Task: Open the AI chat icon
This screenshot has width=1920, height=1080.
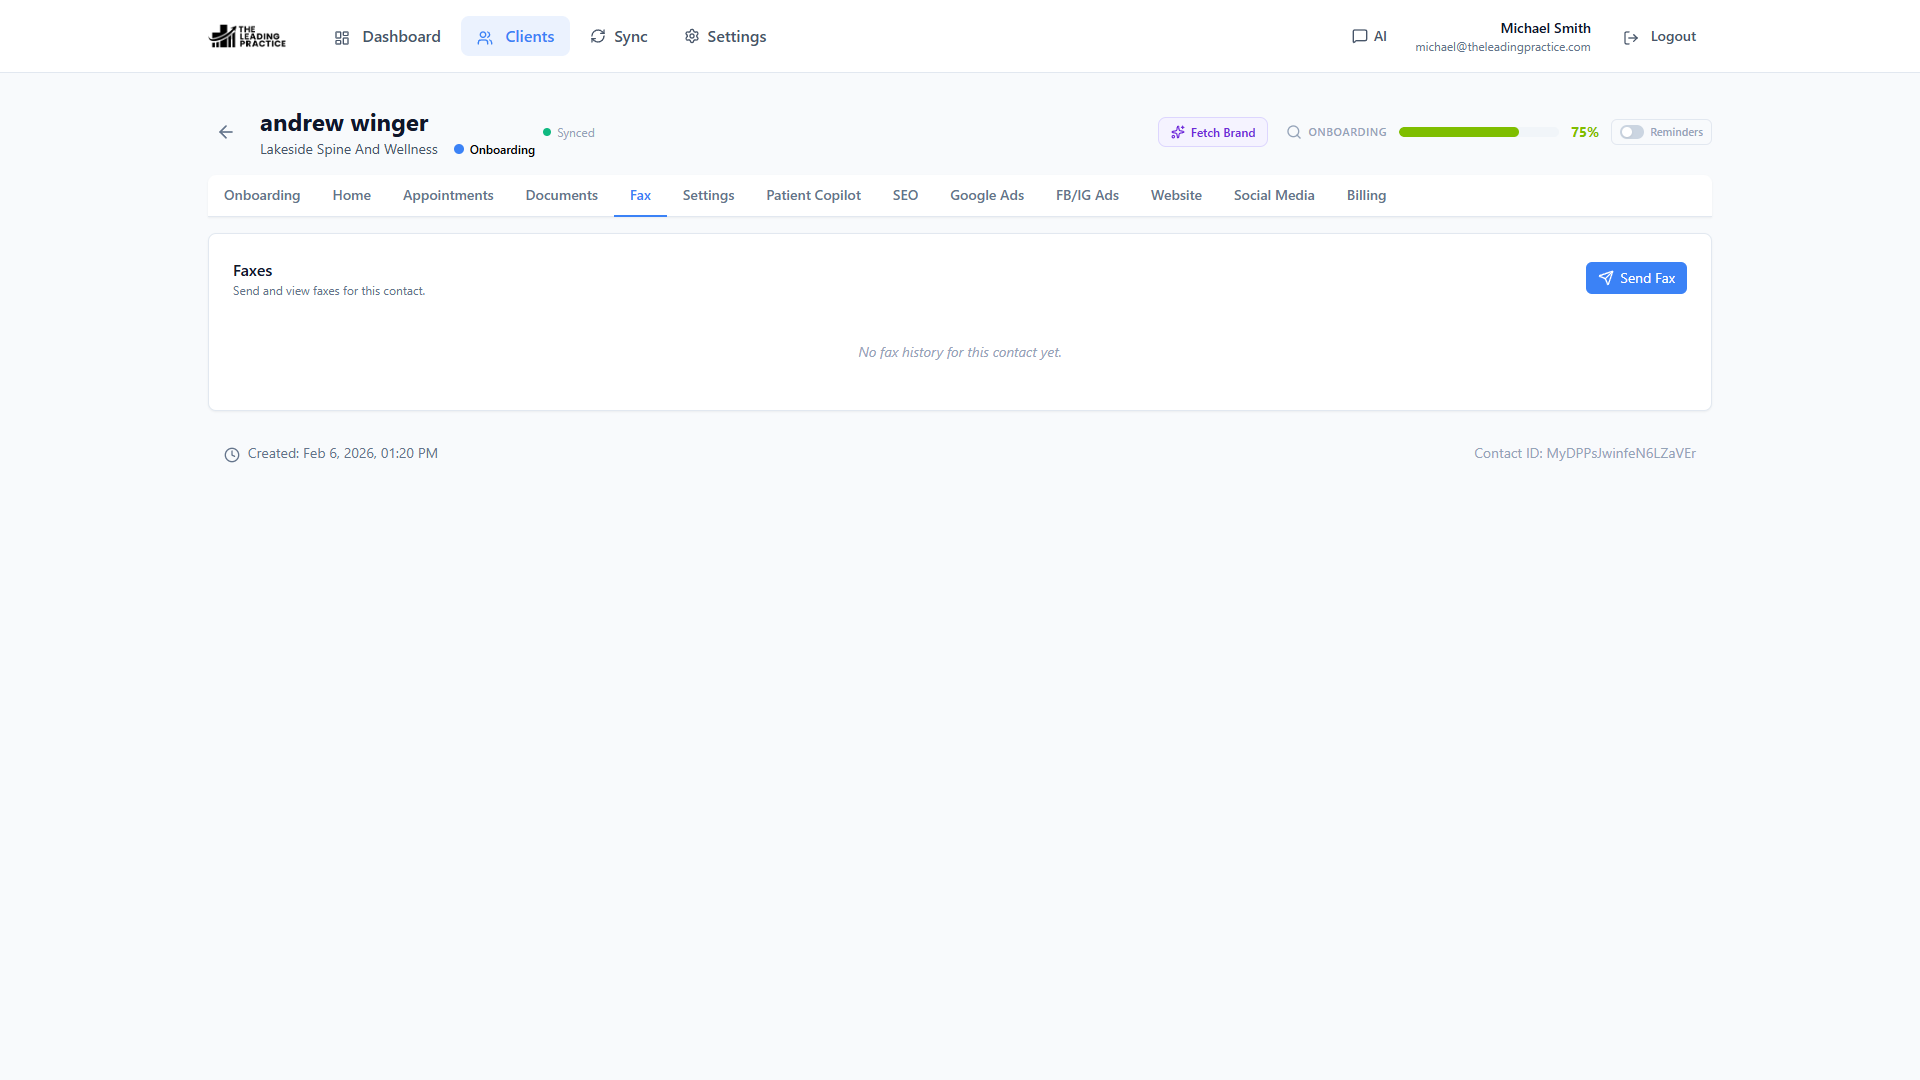Action: click(x=1369, y=36)
